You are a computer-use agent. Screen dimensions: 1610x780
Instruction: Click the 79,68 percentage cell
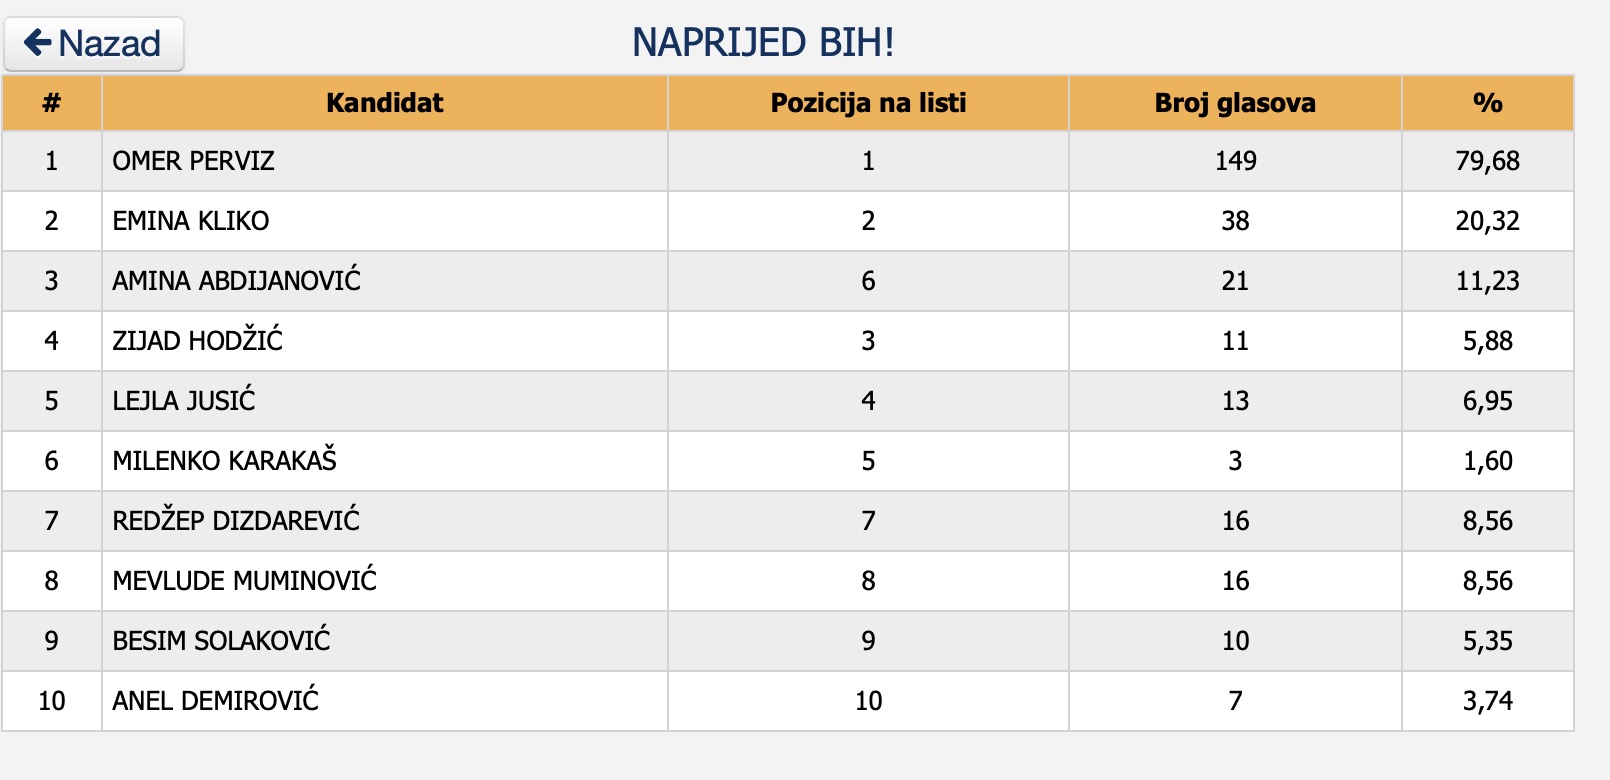1488,161
